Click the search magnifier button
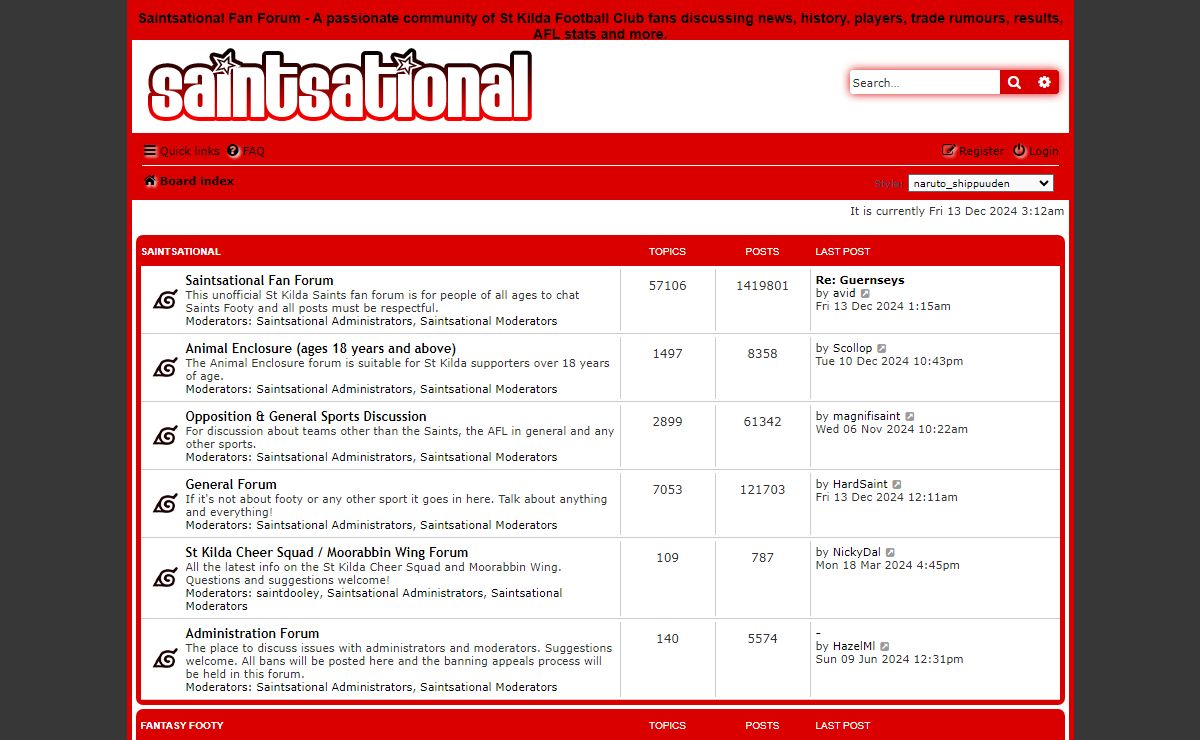Image resolution: width=1200 pixels, height=740 pixels. (1014, 83)
